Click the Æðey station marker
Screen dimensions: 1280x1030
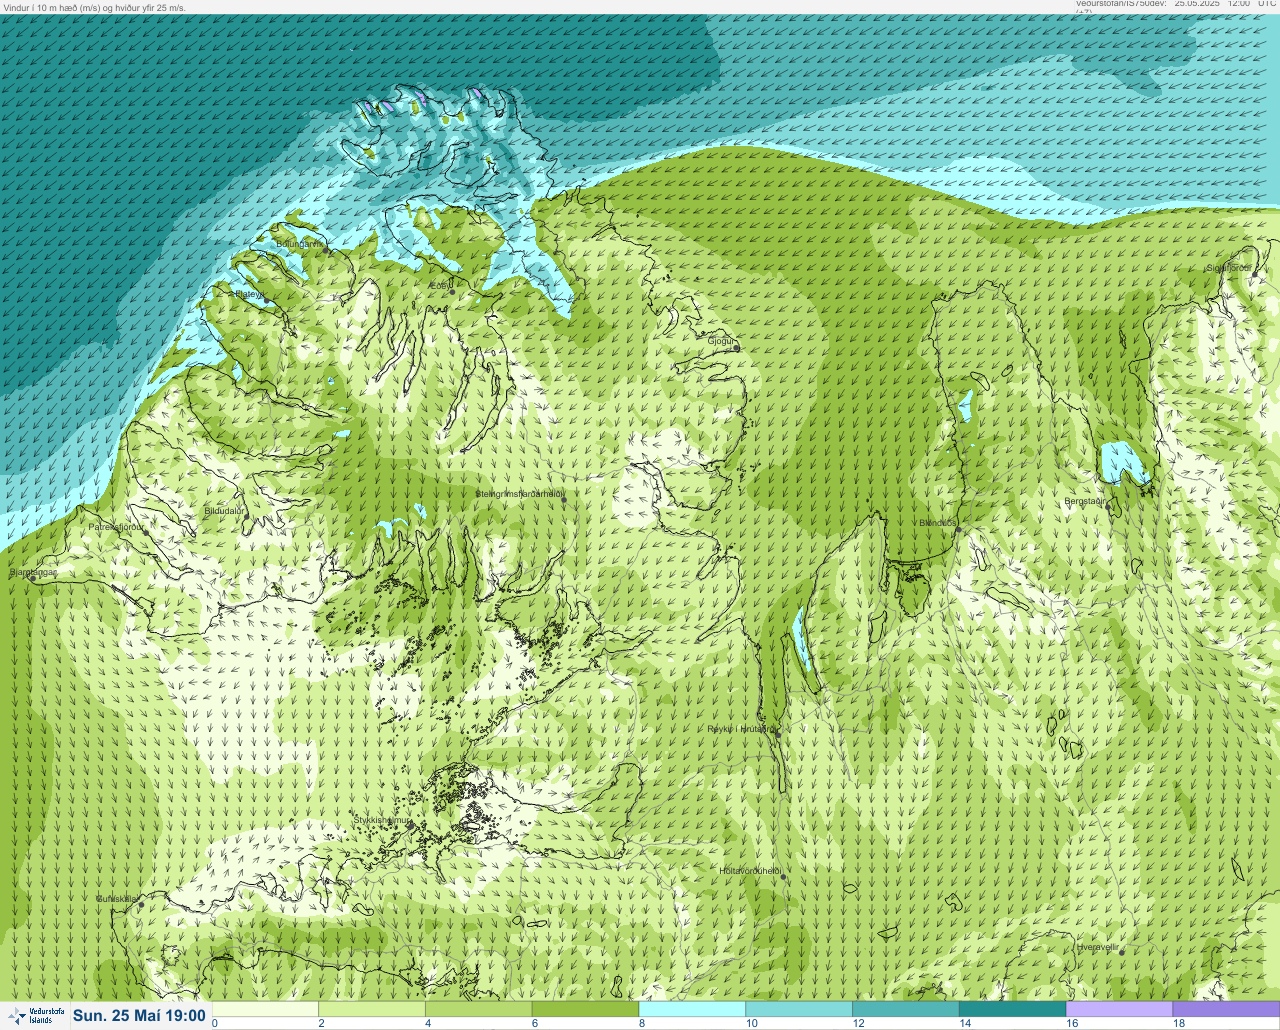pyautogui.click(x=452, y=292)
